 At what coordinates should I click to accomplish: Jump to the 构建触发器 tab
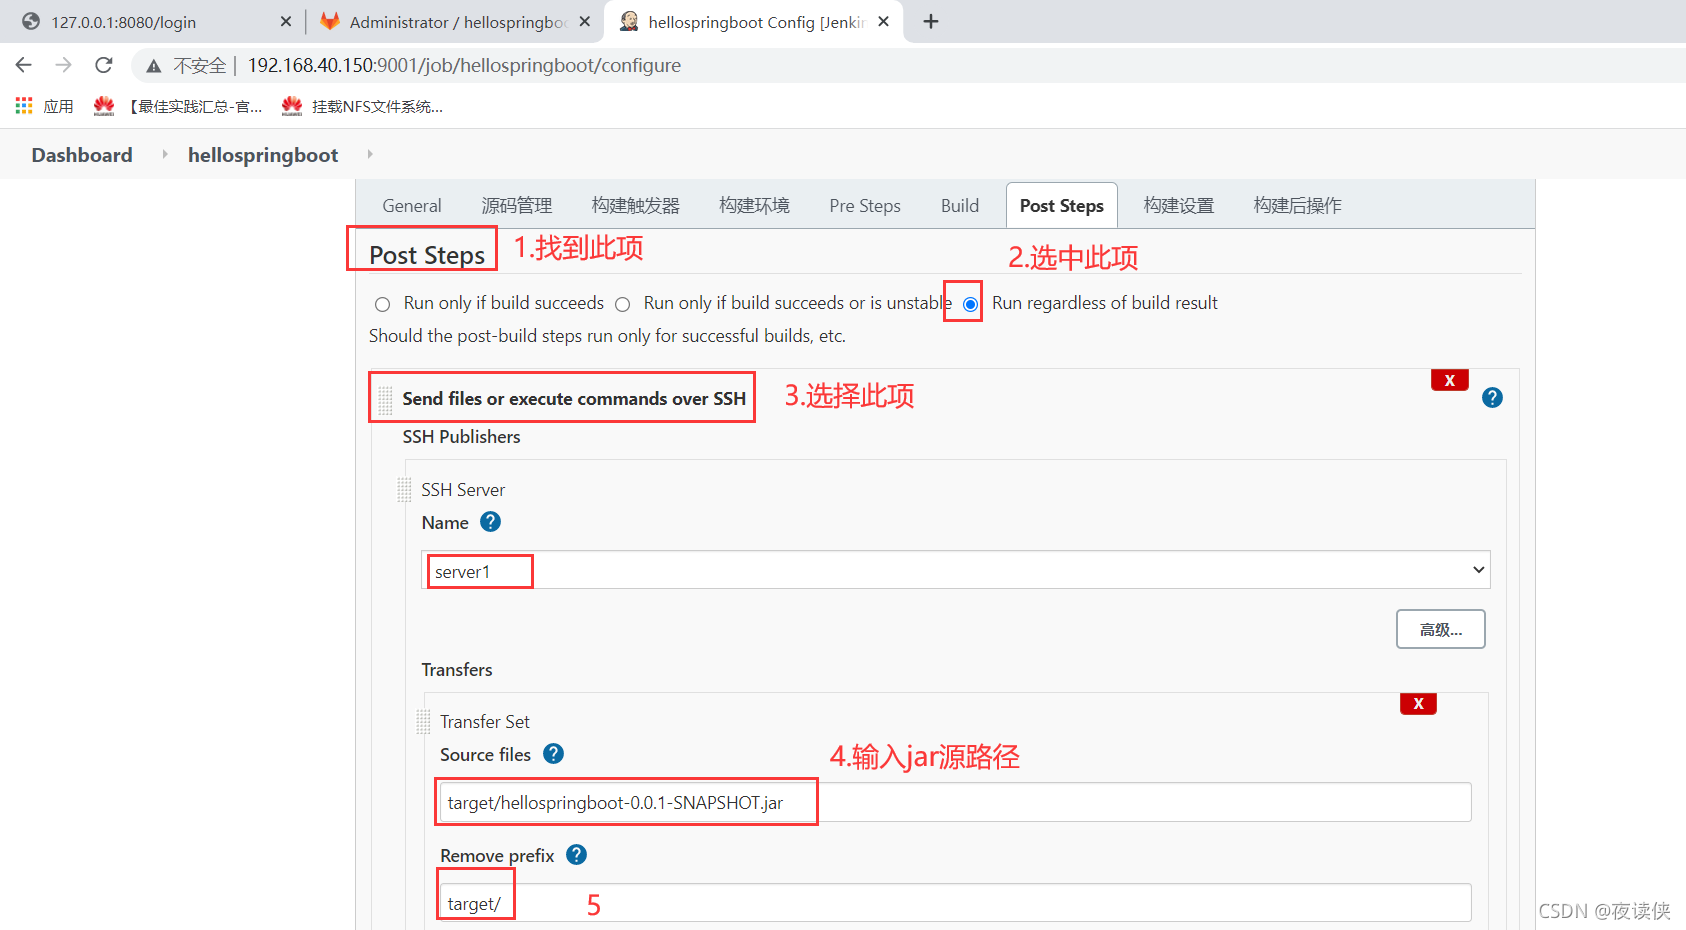(x=636, y=205)
